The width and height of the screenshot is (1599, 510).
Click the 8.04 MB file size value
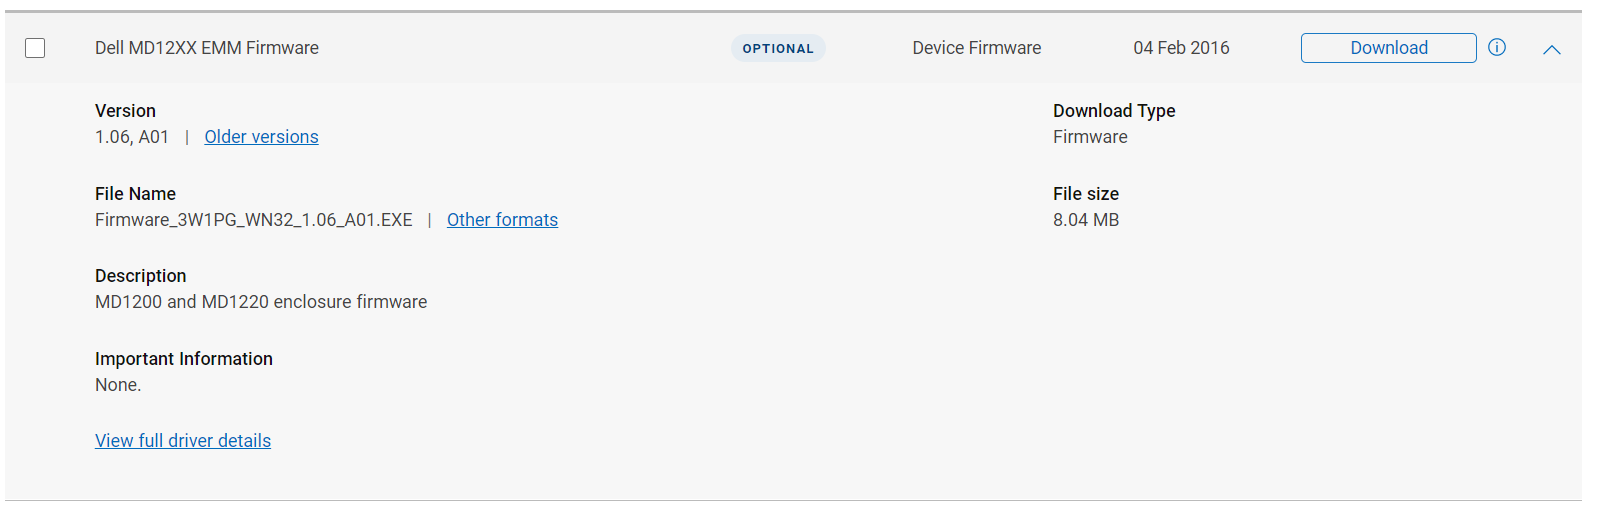tap(1086, 220)
